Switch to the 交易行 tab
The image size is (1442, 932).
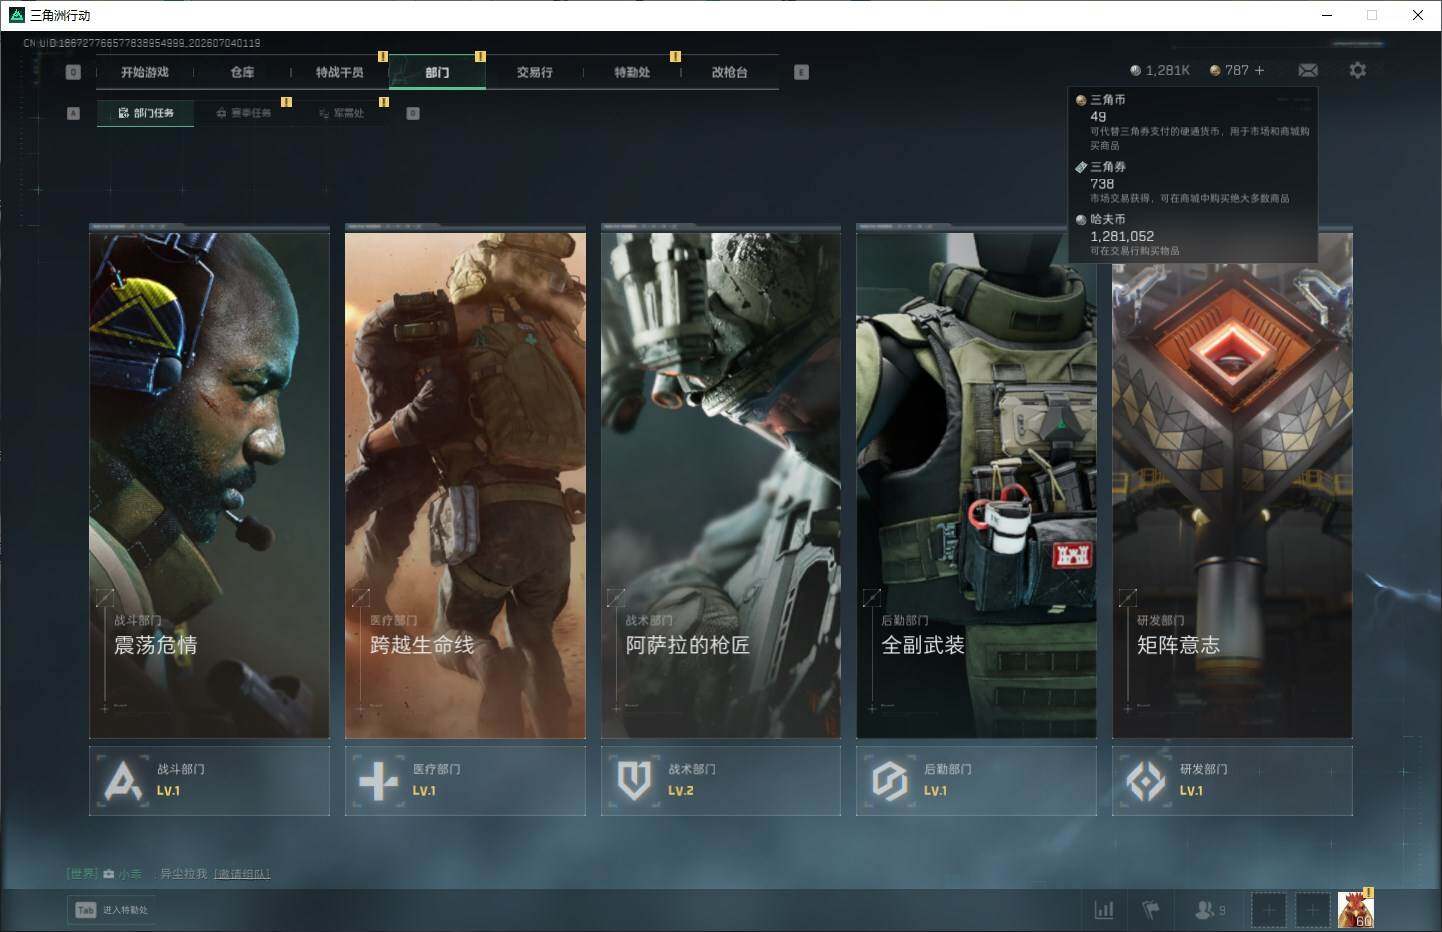click(535, 72)
